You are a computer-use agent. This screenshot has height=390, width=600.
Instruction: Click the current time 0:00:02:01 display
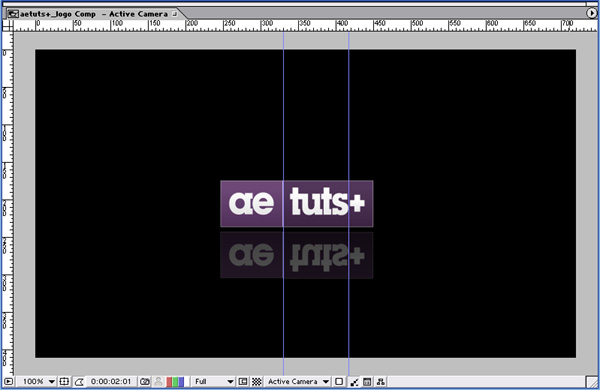[x=111, y=382]
